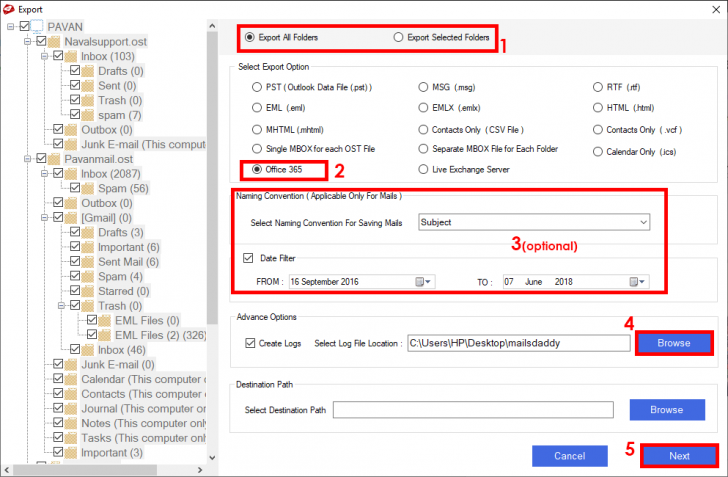Click the tree vertical scrollbar down arrow
728x477 pixels.
tap(212, 457)
